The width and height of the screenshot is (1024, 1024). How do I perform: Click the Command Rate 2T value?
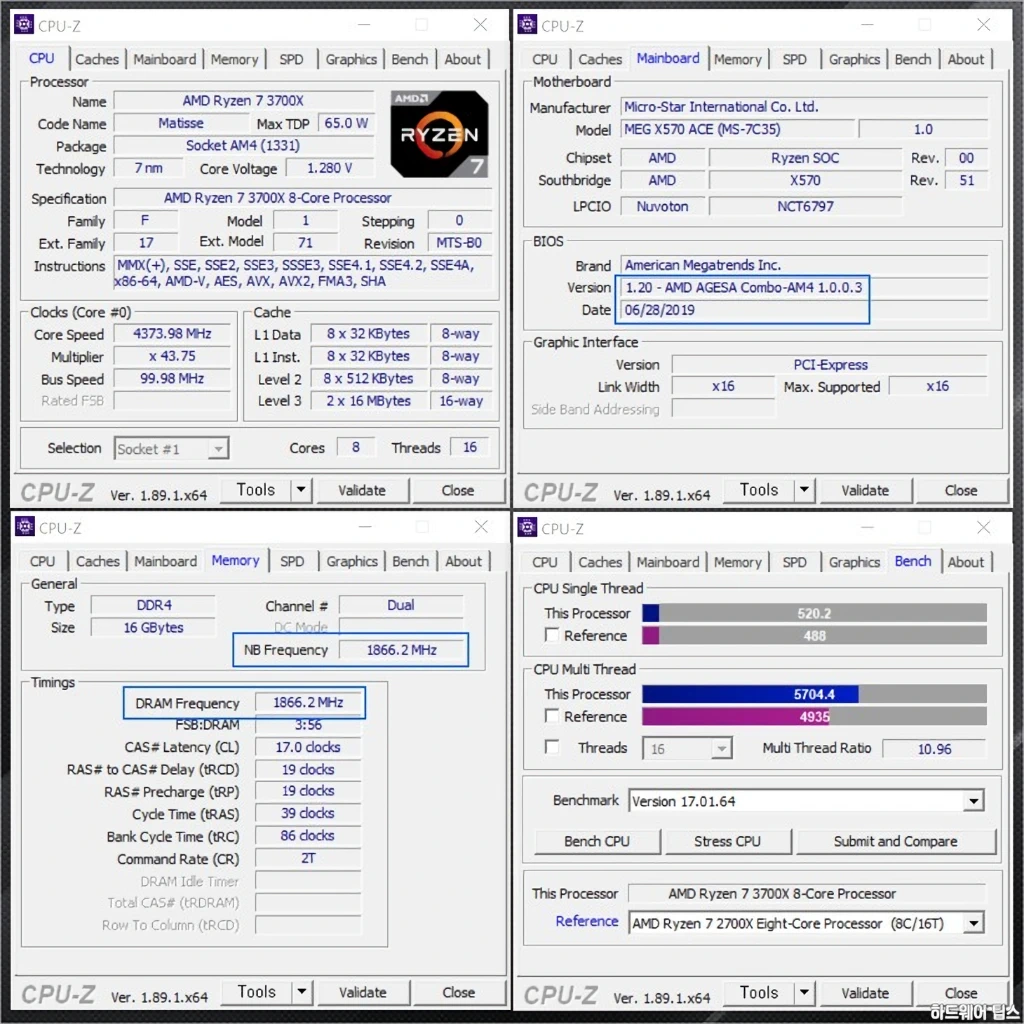[x=308, y=857]
